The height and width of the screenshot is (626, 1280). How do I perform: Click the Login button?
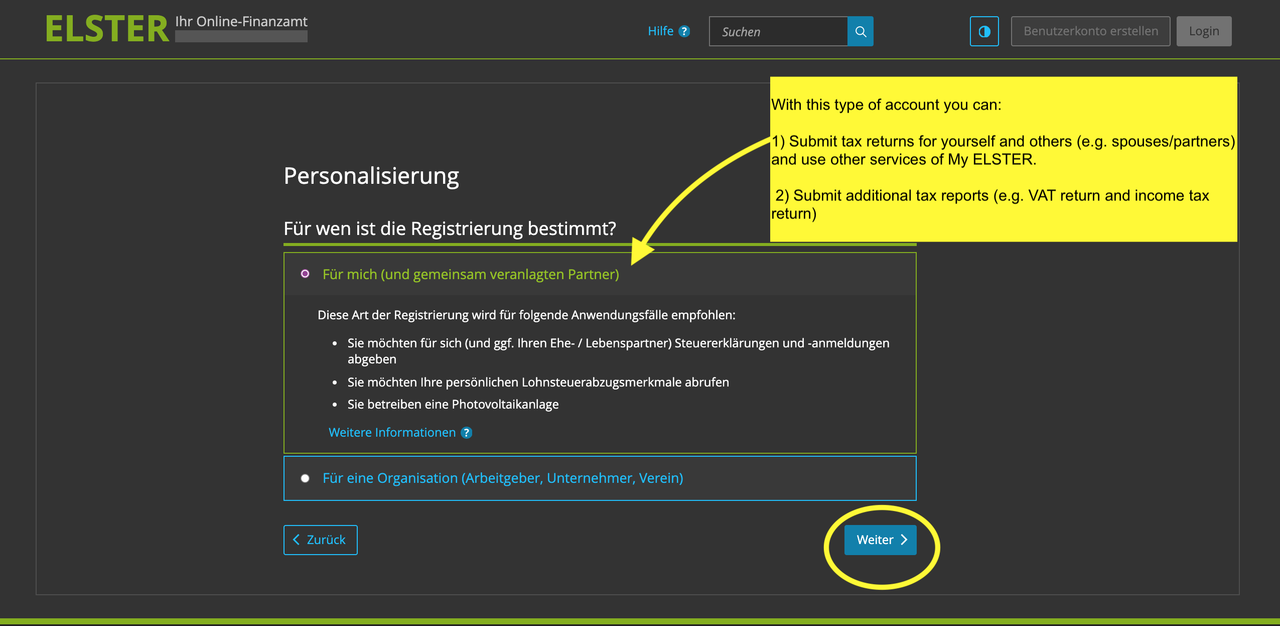click(1204, 31)
